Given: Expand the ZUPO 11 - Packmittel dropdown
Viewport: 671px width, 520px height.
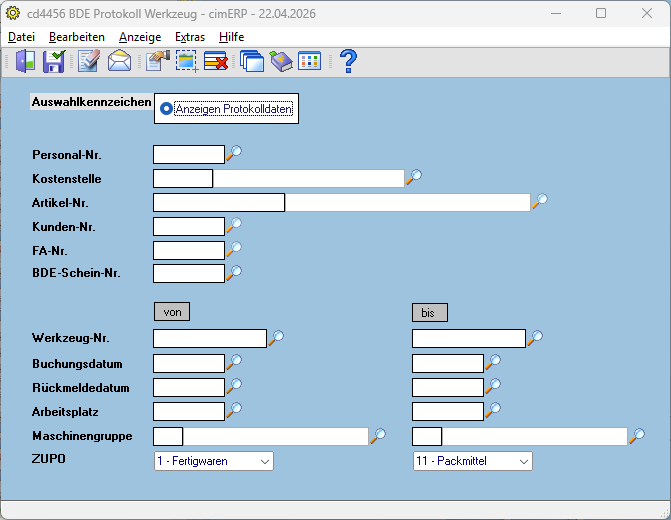Looking at the screenshot, I should click(x=472, y=461).
